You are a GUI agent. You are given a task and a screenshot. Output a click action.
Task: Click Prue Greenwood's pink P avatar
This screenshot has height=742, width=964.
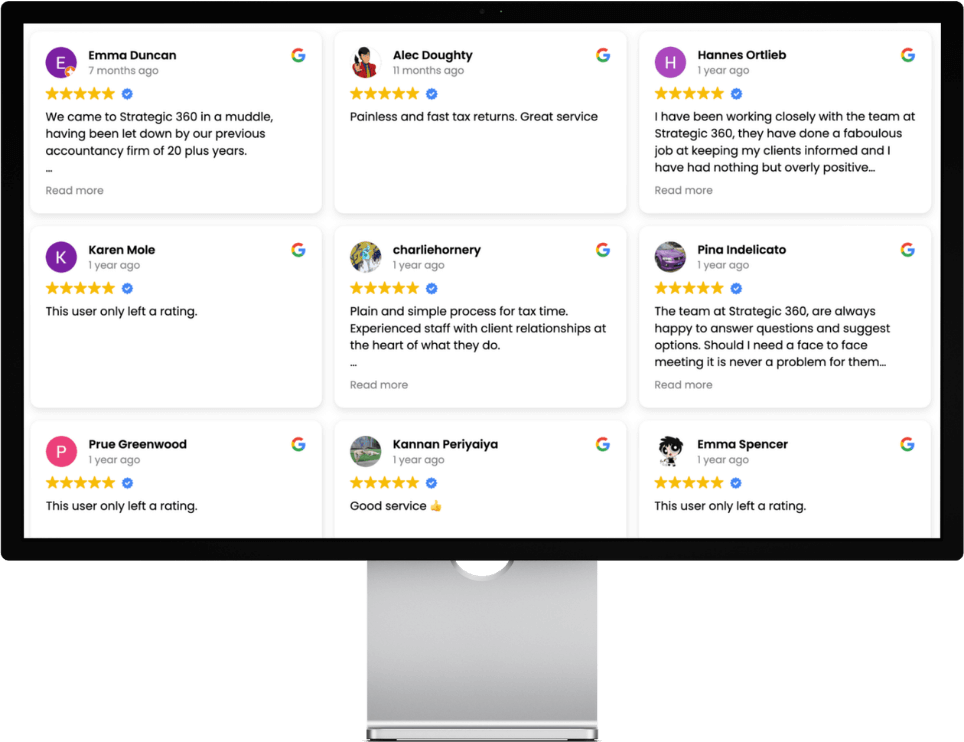tap(61, 452)
